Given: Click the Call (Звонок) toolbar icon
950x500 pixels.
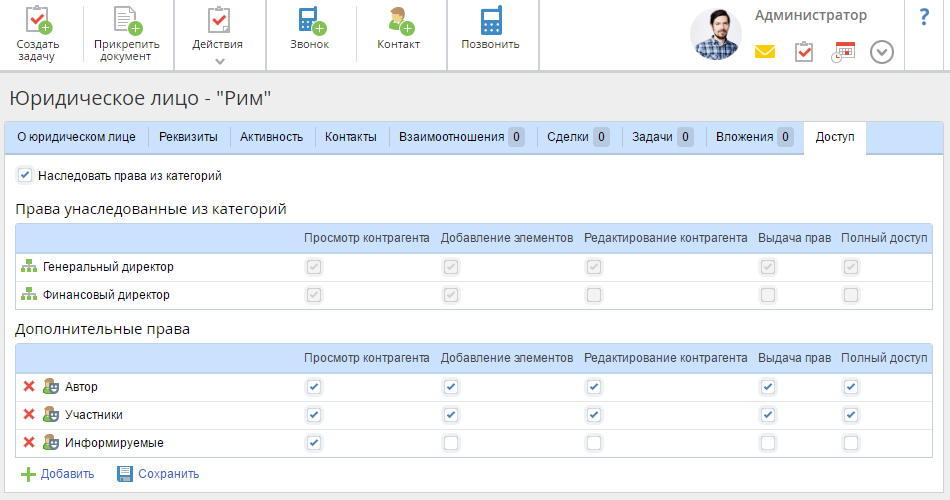Looking at the screenshot, I should click(310, 21).
